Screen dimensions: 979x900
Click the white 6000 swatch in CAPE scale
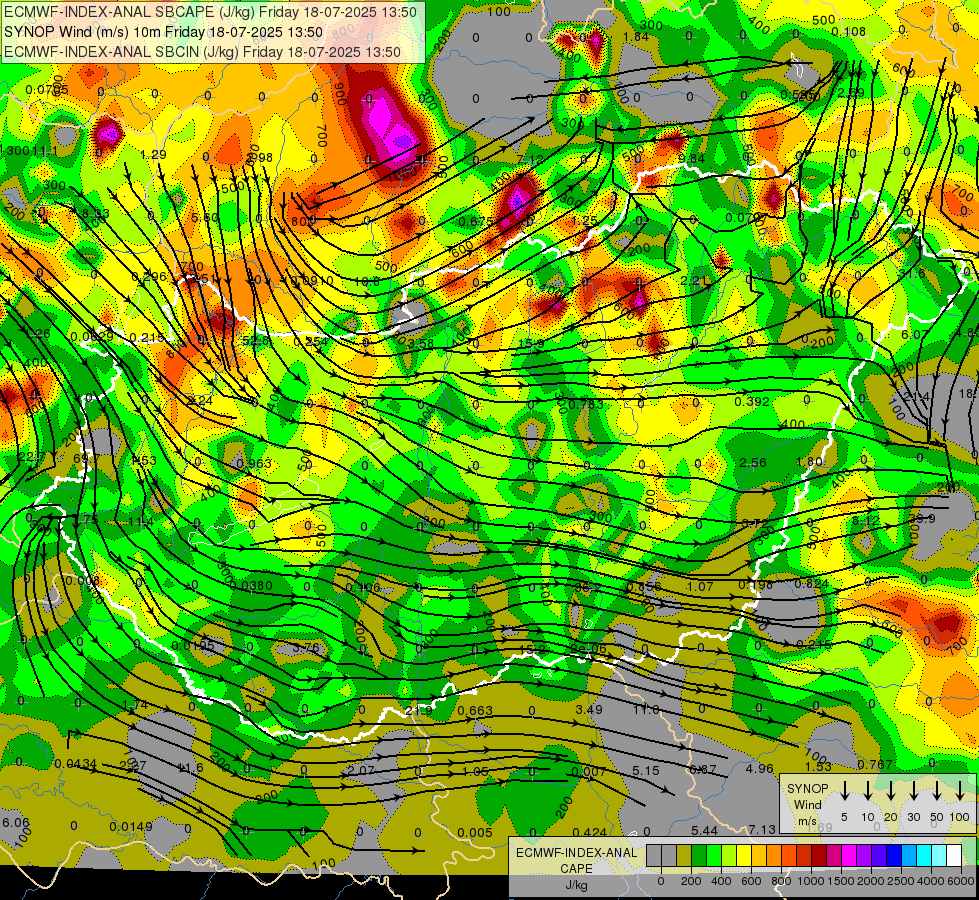(954, 855)
